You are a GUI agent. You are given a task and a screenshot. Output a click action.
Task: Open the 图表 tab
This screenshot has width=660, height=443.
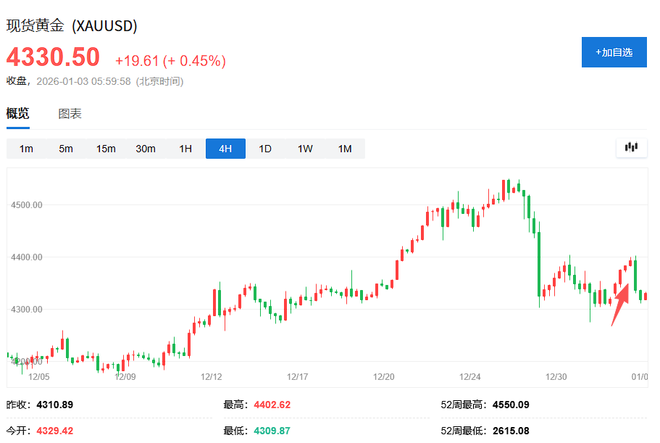(70, 114)
